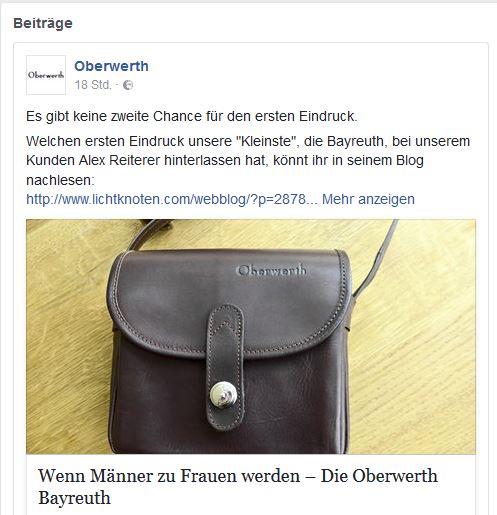Click the sentence "Es gibt keine zweite Chance"

pos(192,117)
